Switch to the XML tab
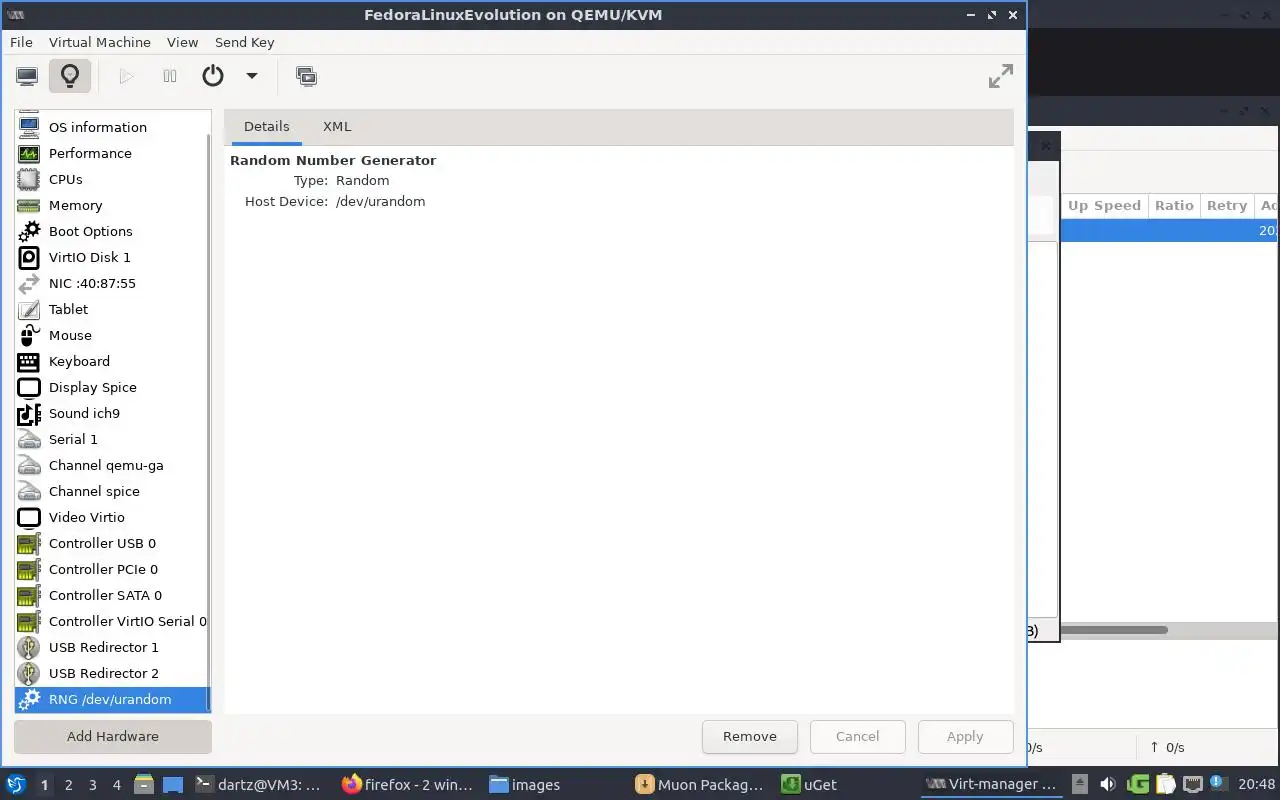This screenshot has height=800, width=1280. pos(337,127)
